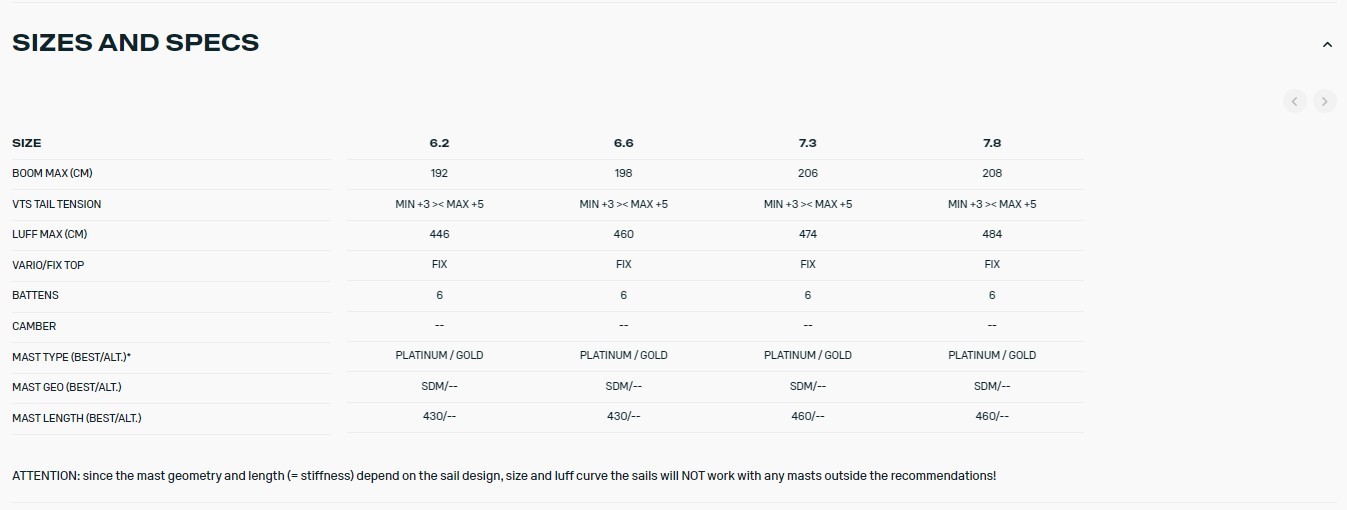Click the Battens row label
1347x510 pixels.
(36, 295)
